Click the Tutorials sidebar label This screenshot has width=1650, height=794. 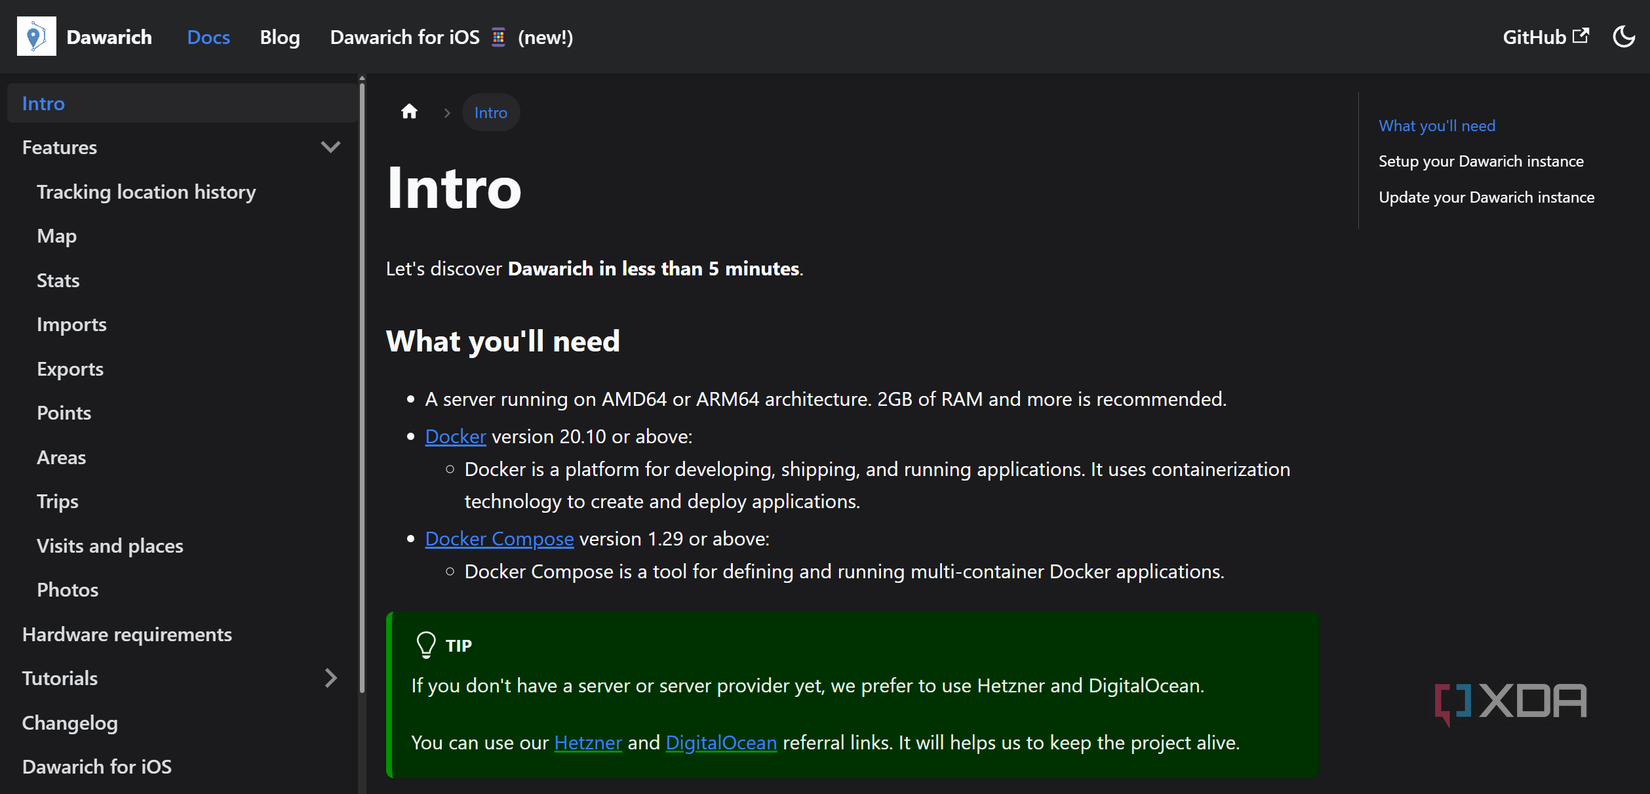(x=60, y=678)
